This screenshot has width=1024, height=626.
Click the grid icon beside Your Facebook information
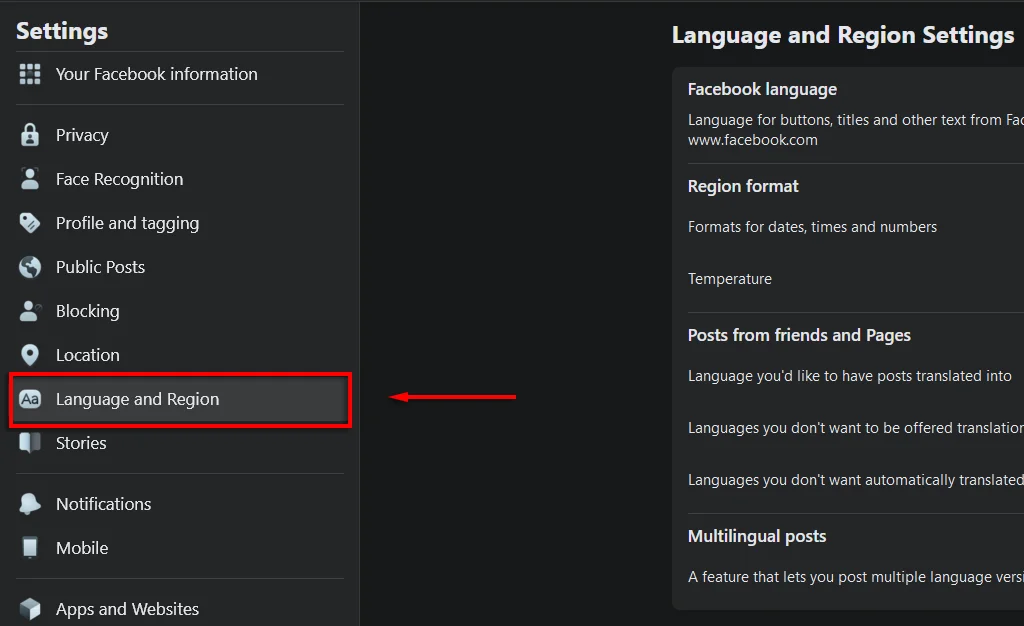pyautogui.click(x=30, y=74)
